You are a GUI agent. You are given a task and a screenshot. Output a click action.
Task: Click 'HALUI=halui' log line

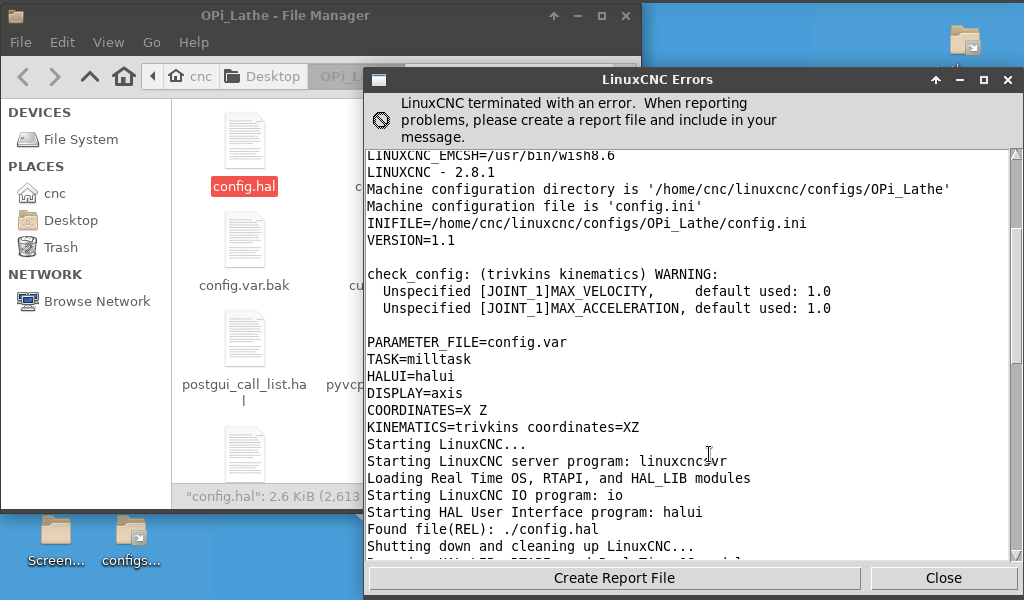click(411, 376)
